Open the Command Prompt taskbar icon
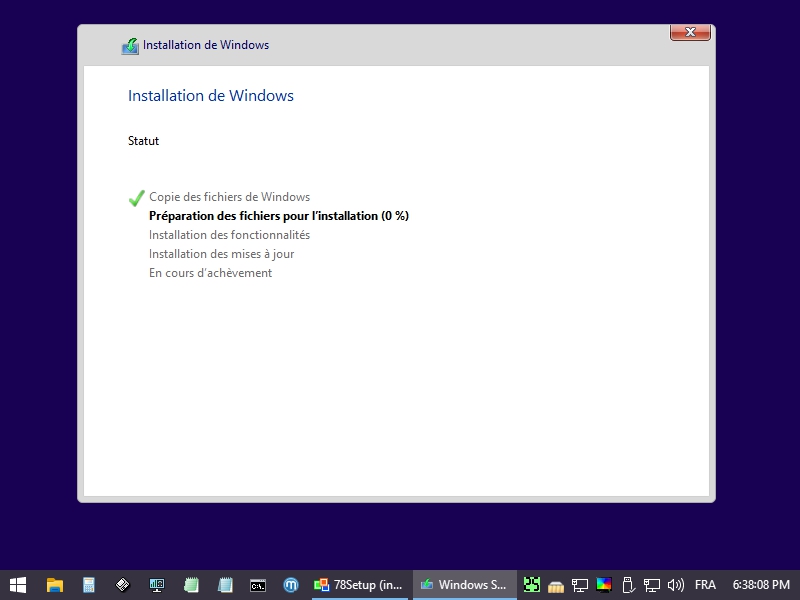 coord(258,585)
